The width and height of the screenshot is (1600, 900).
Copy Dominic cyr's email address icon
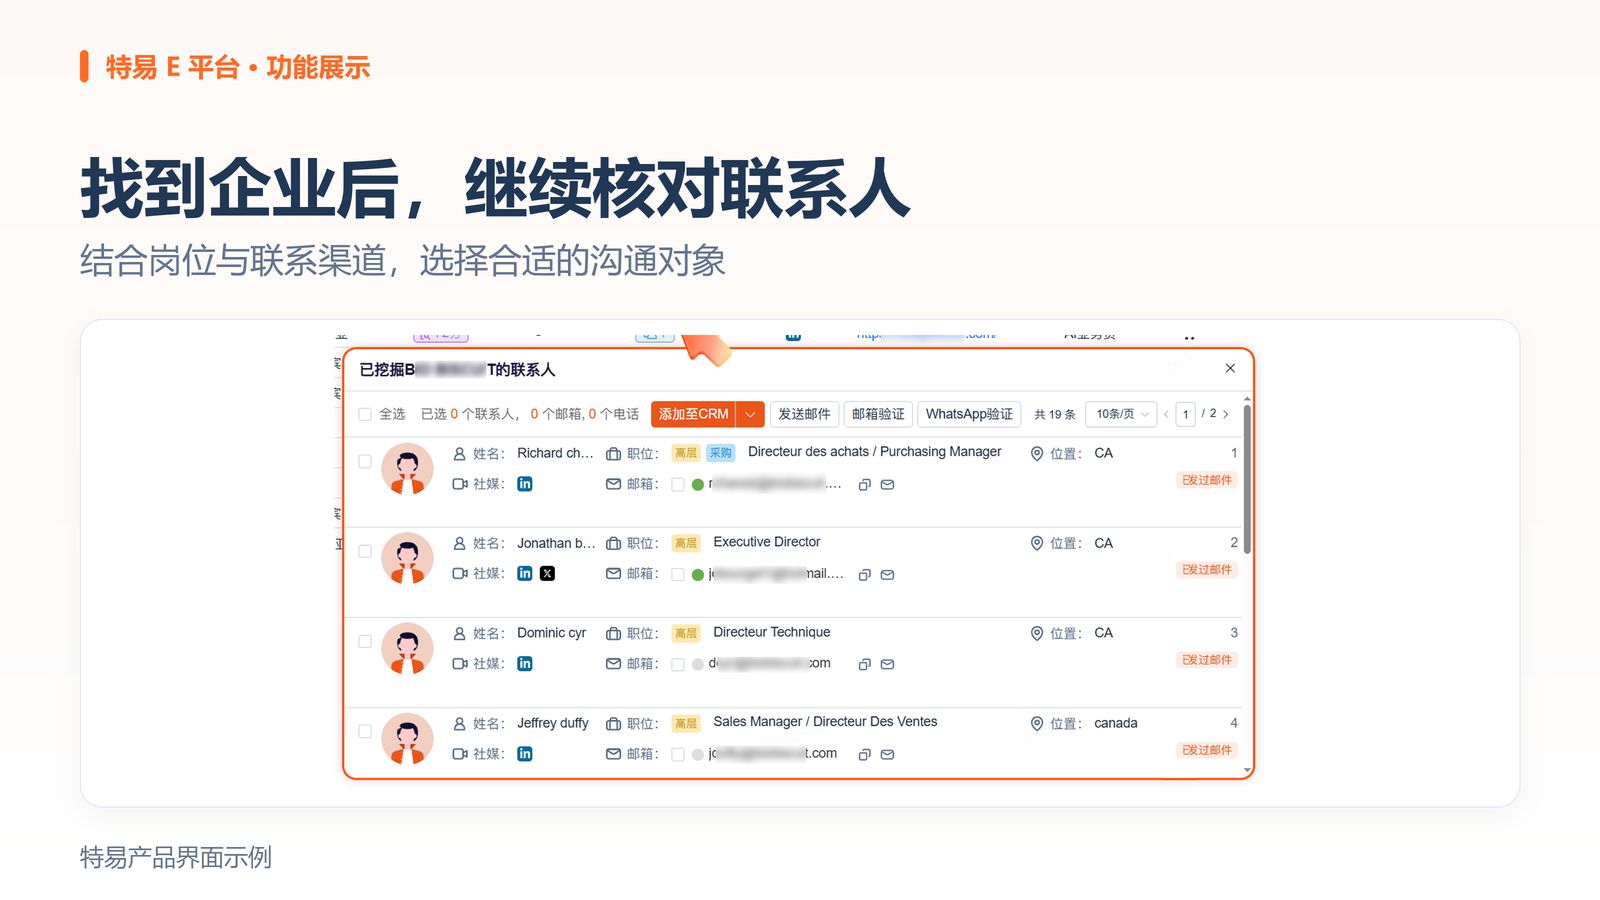865,664
